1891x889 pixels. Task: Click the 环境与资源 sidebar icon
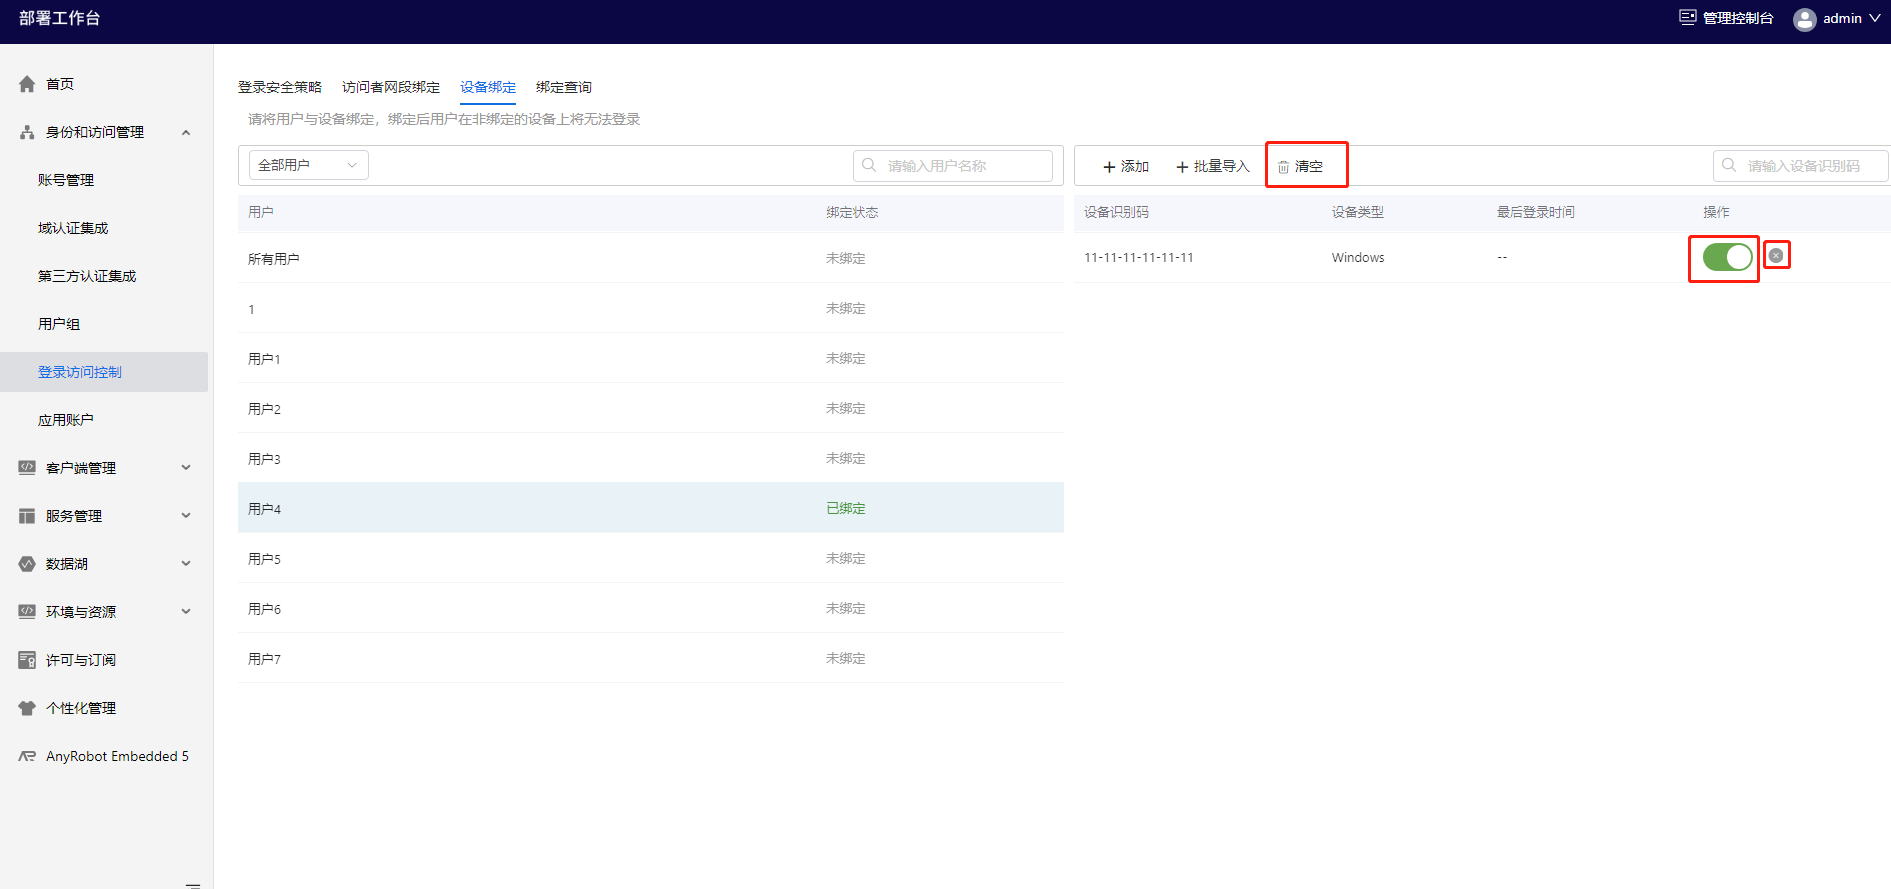(27, 611)
